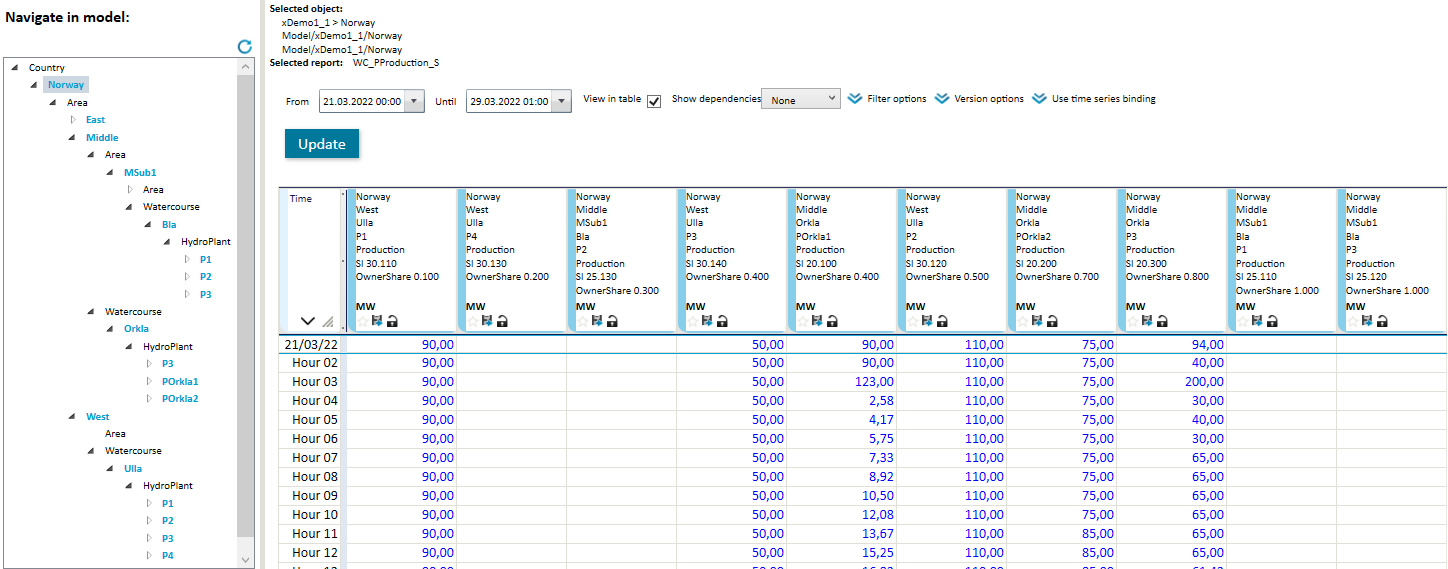This screenshot has height=569, width=1448.
Task: Click the star icon in POrkla2 column
Action: 1022,321
